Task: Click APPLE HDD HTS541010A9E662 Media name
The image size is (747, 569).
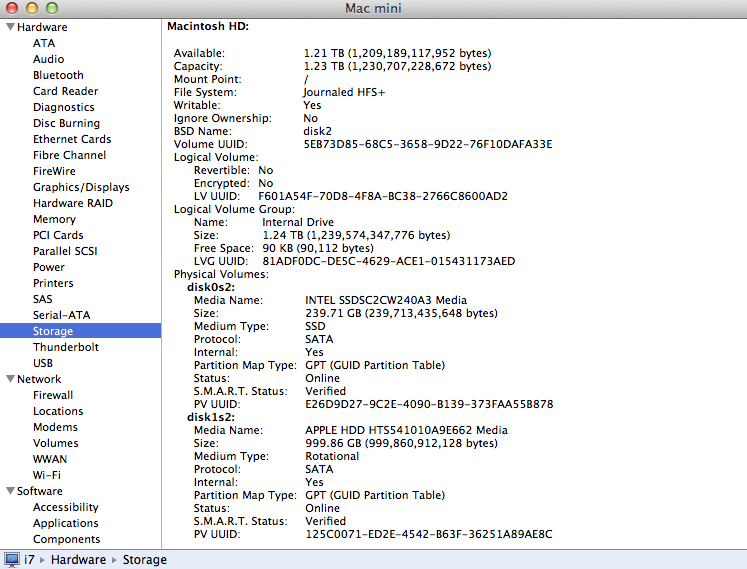Action: click(406, 430)
